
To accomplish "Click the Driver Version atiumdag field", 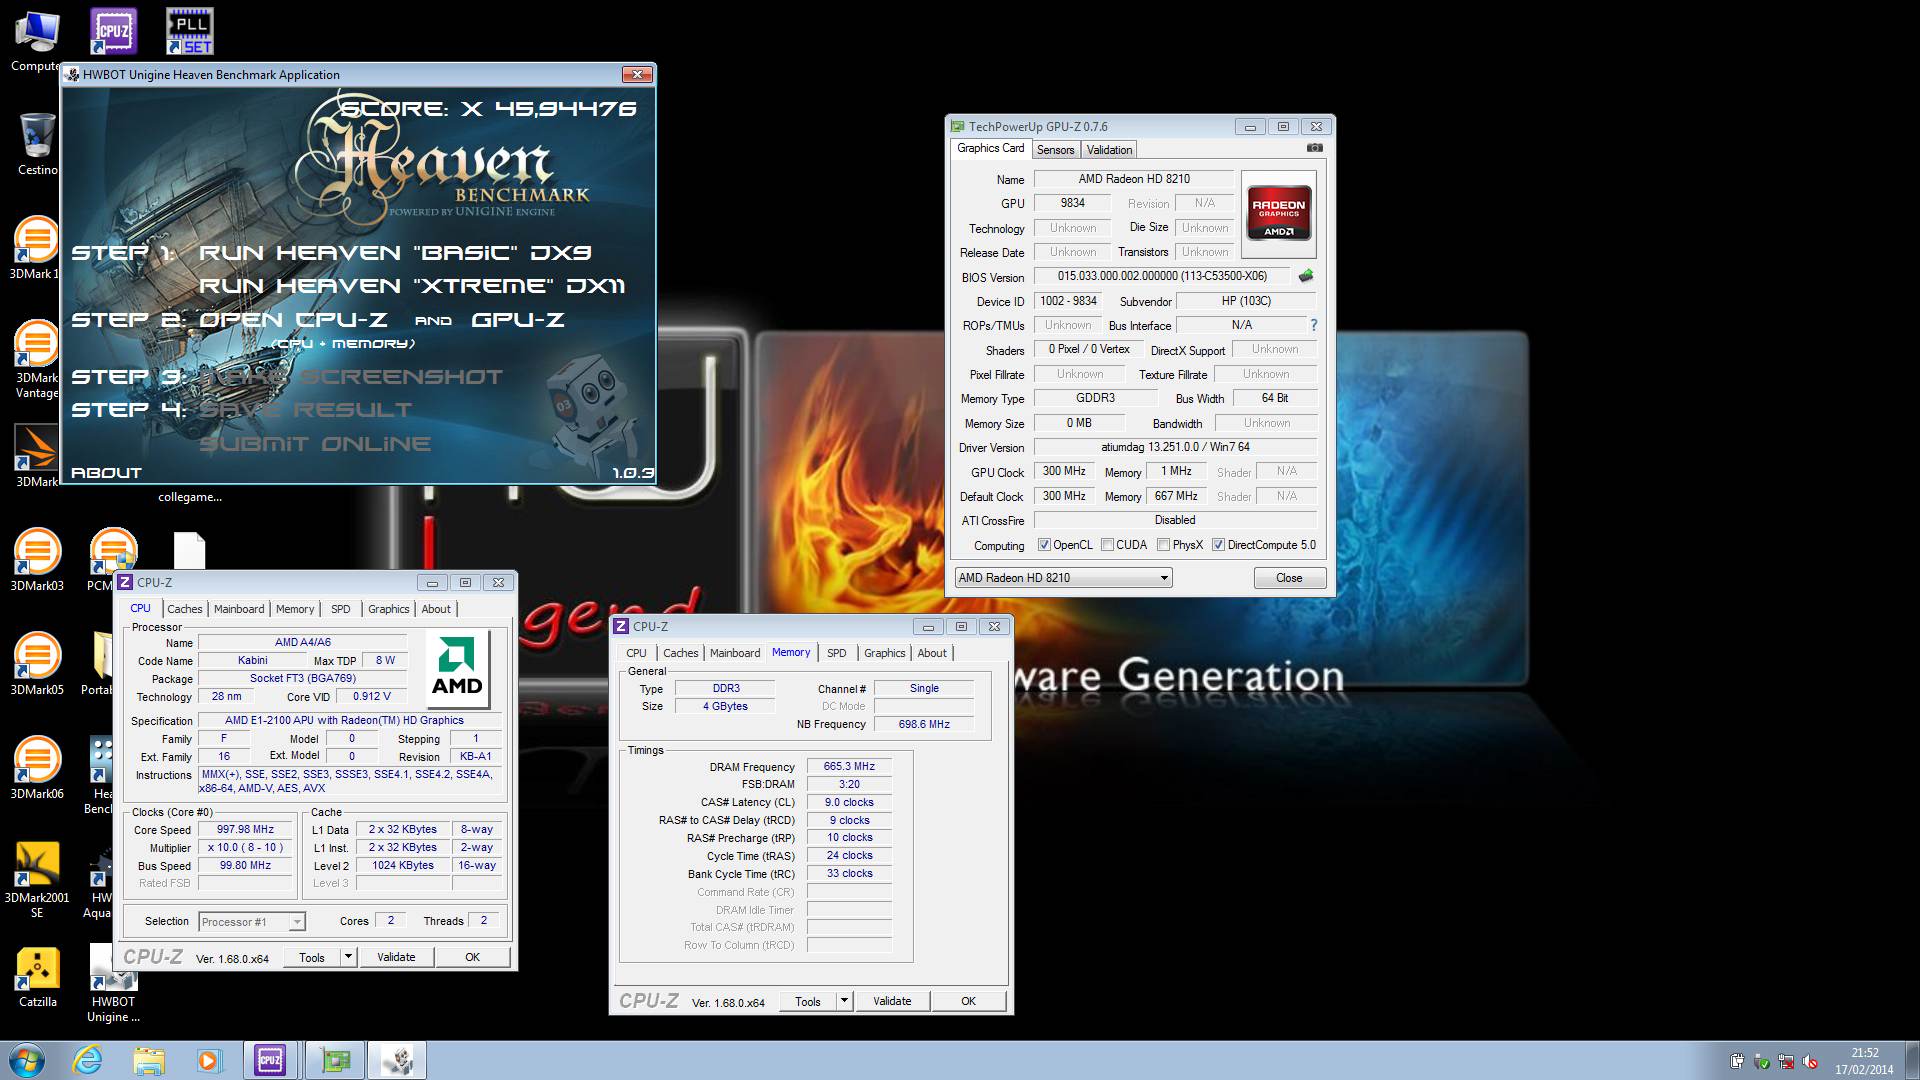I will 1175,447.
